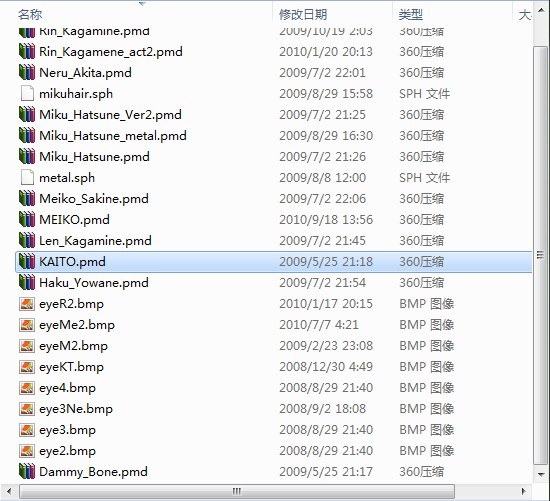Viewport: 550px width, 501px height.
Task: Select the metal.sph file icon
Action: (27, 178)
